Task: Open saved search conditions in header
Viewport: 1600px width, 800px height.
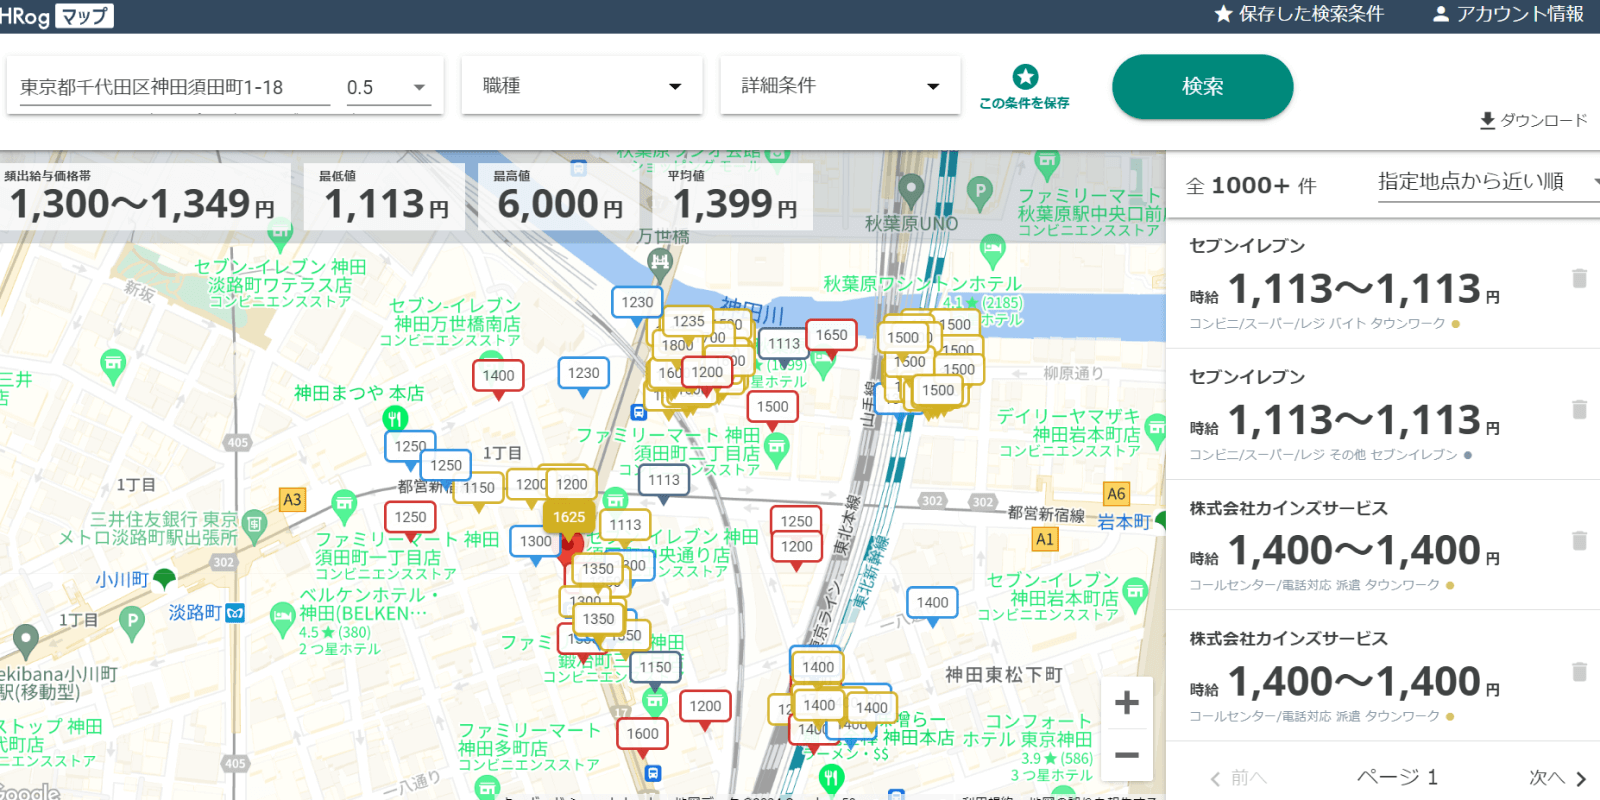Action: [x=1299, y=14]
